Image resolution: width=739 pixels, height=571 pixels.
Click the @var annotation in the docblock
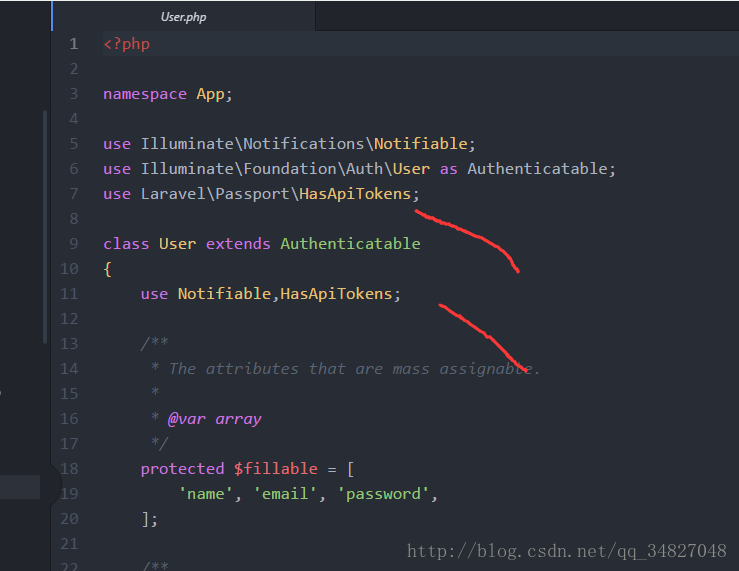pos(186,419)
